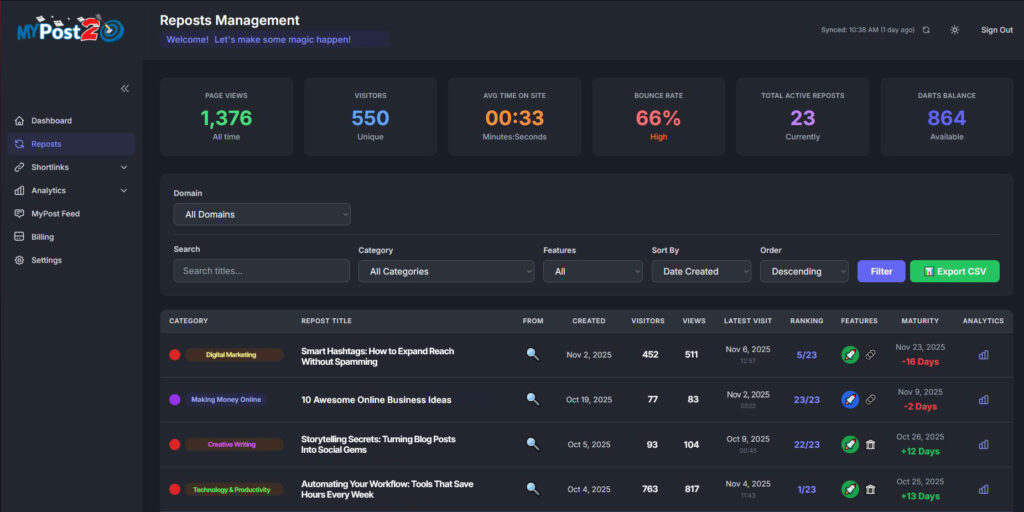Collapse the sidebar with double-chevron icon
1024x512 pixels.
pyautogui.click(x=125, y=88)
